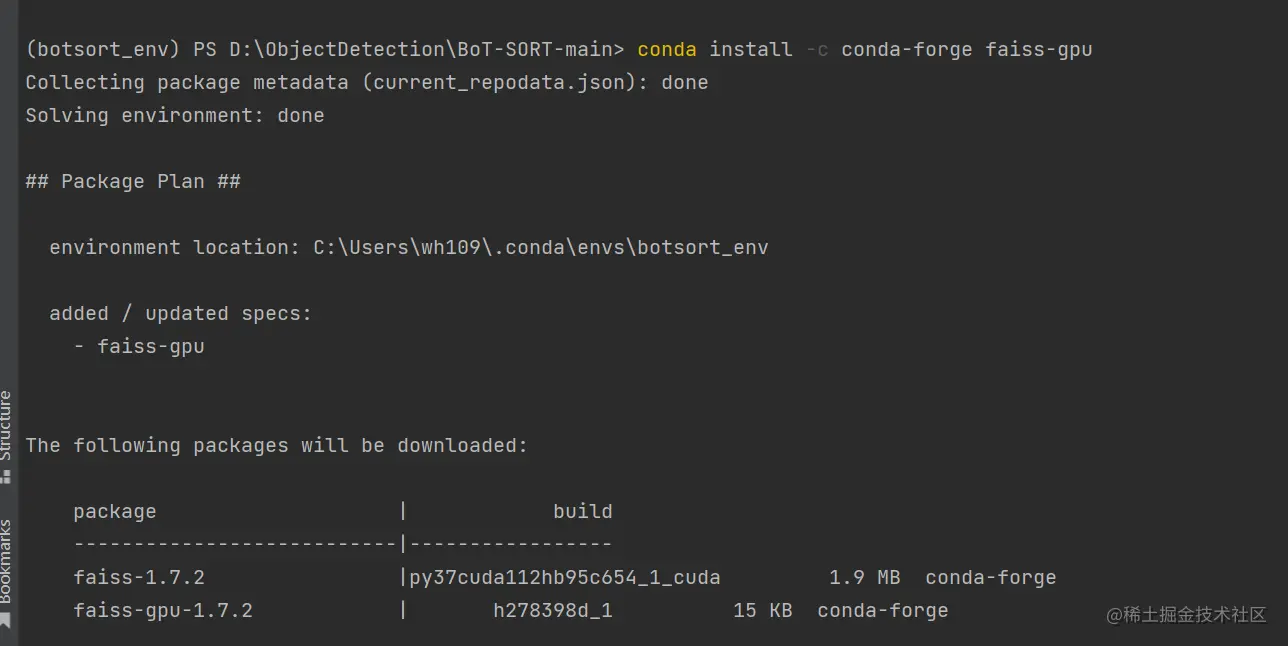Click the build column header
1288x646 pixels.
click(x=583, y=511)
